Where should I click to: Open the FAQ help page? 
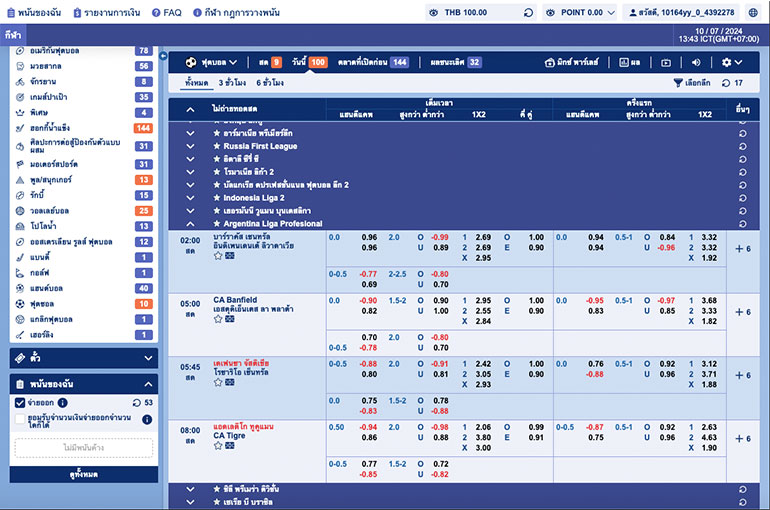click(x=166, y=12)
